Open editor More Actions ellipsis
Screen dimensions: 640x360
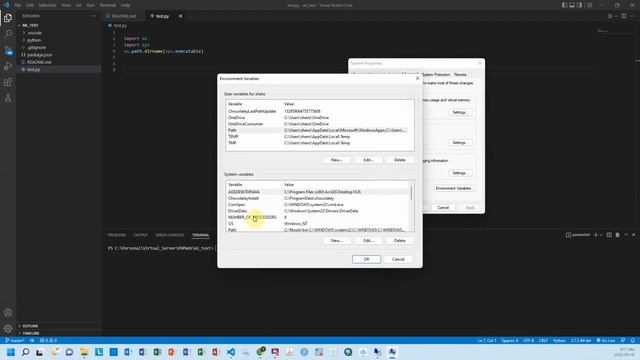tap(633, 16)
